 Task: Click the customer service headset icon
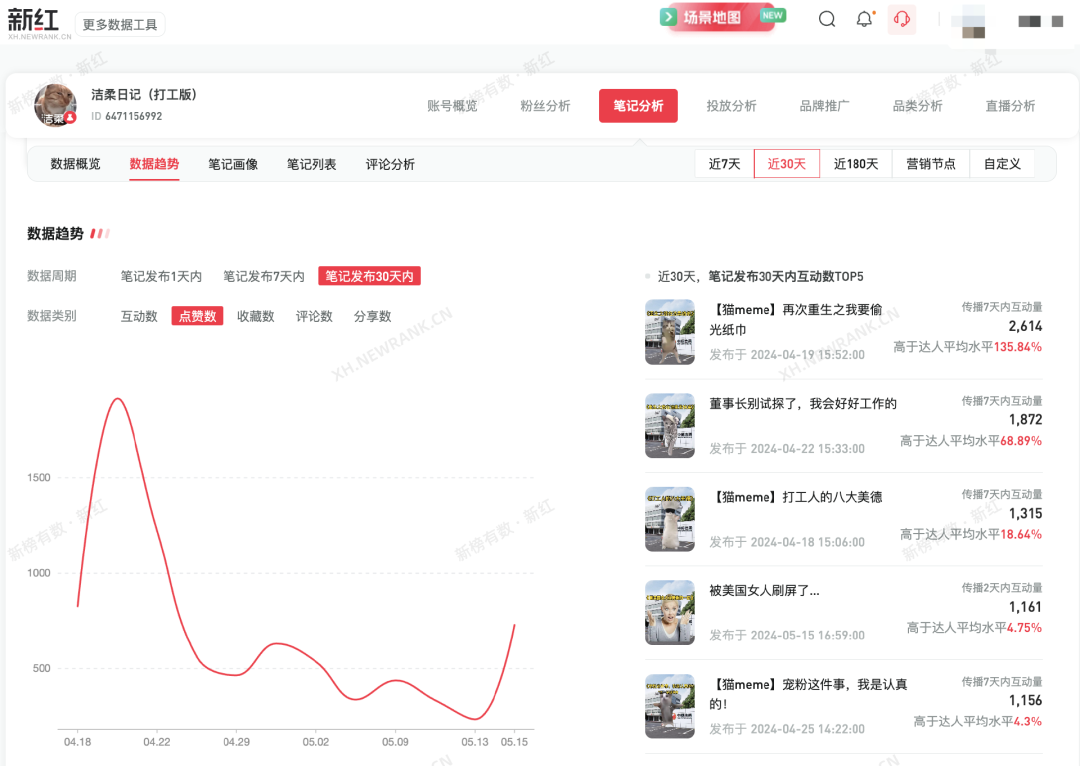click(902, 19)
